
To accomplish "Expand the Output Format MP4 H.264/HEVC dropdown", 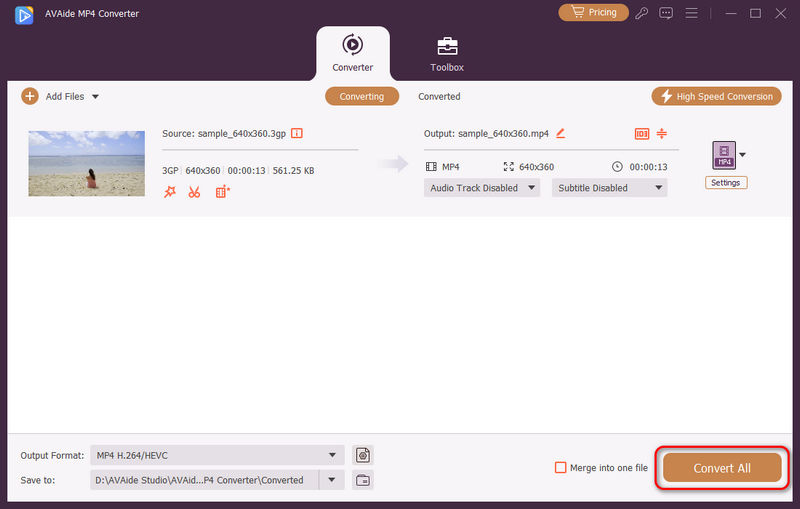I will 218,455.
